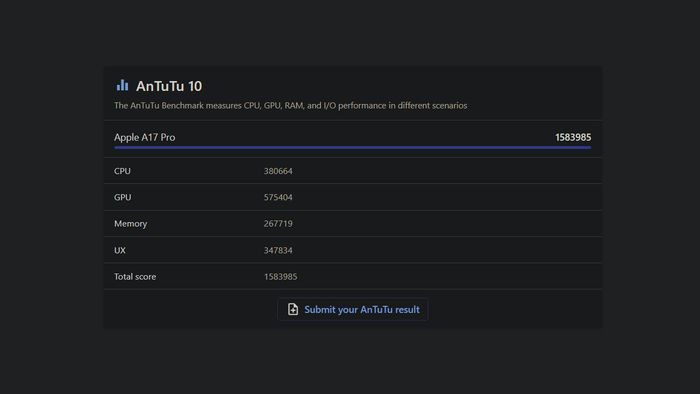The height and width of the screenshot is (394, 700).
Task: Click the blue Apple A17 Pro score bar
Action: tap(353, 147)
